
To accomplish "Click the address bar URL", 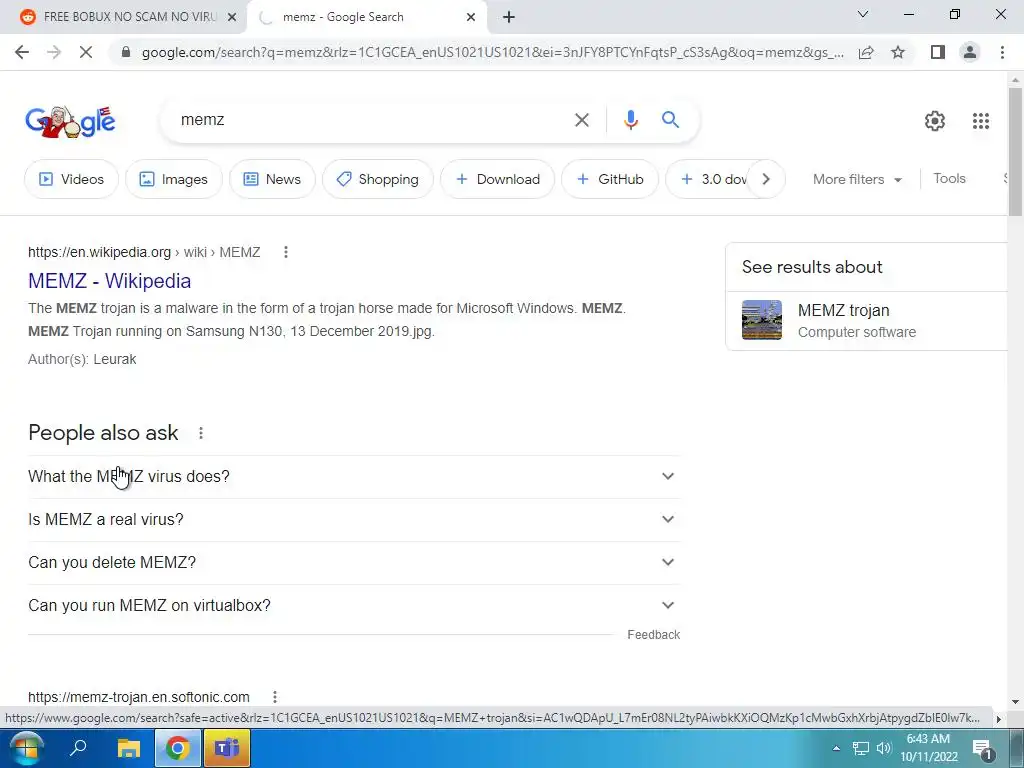I will point(492,52).
